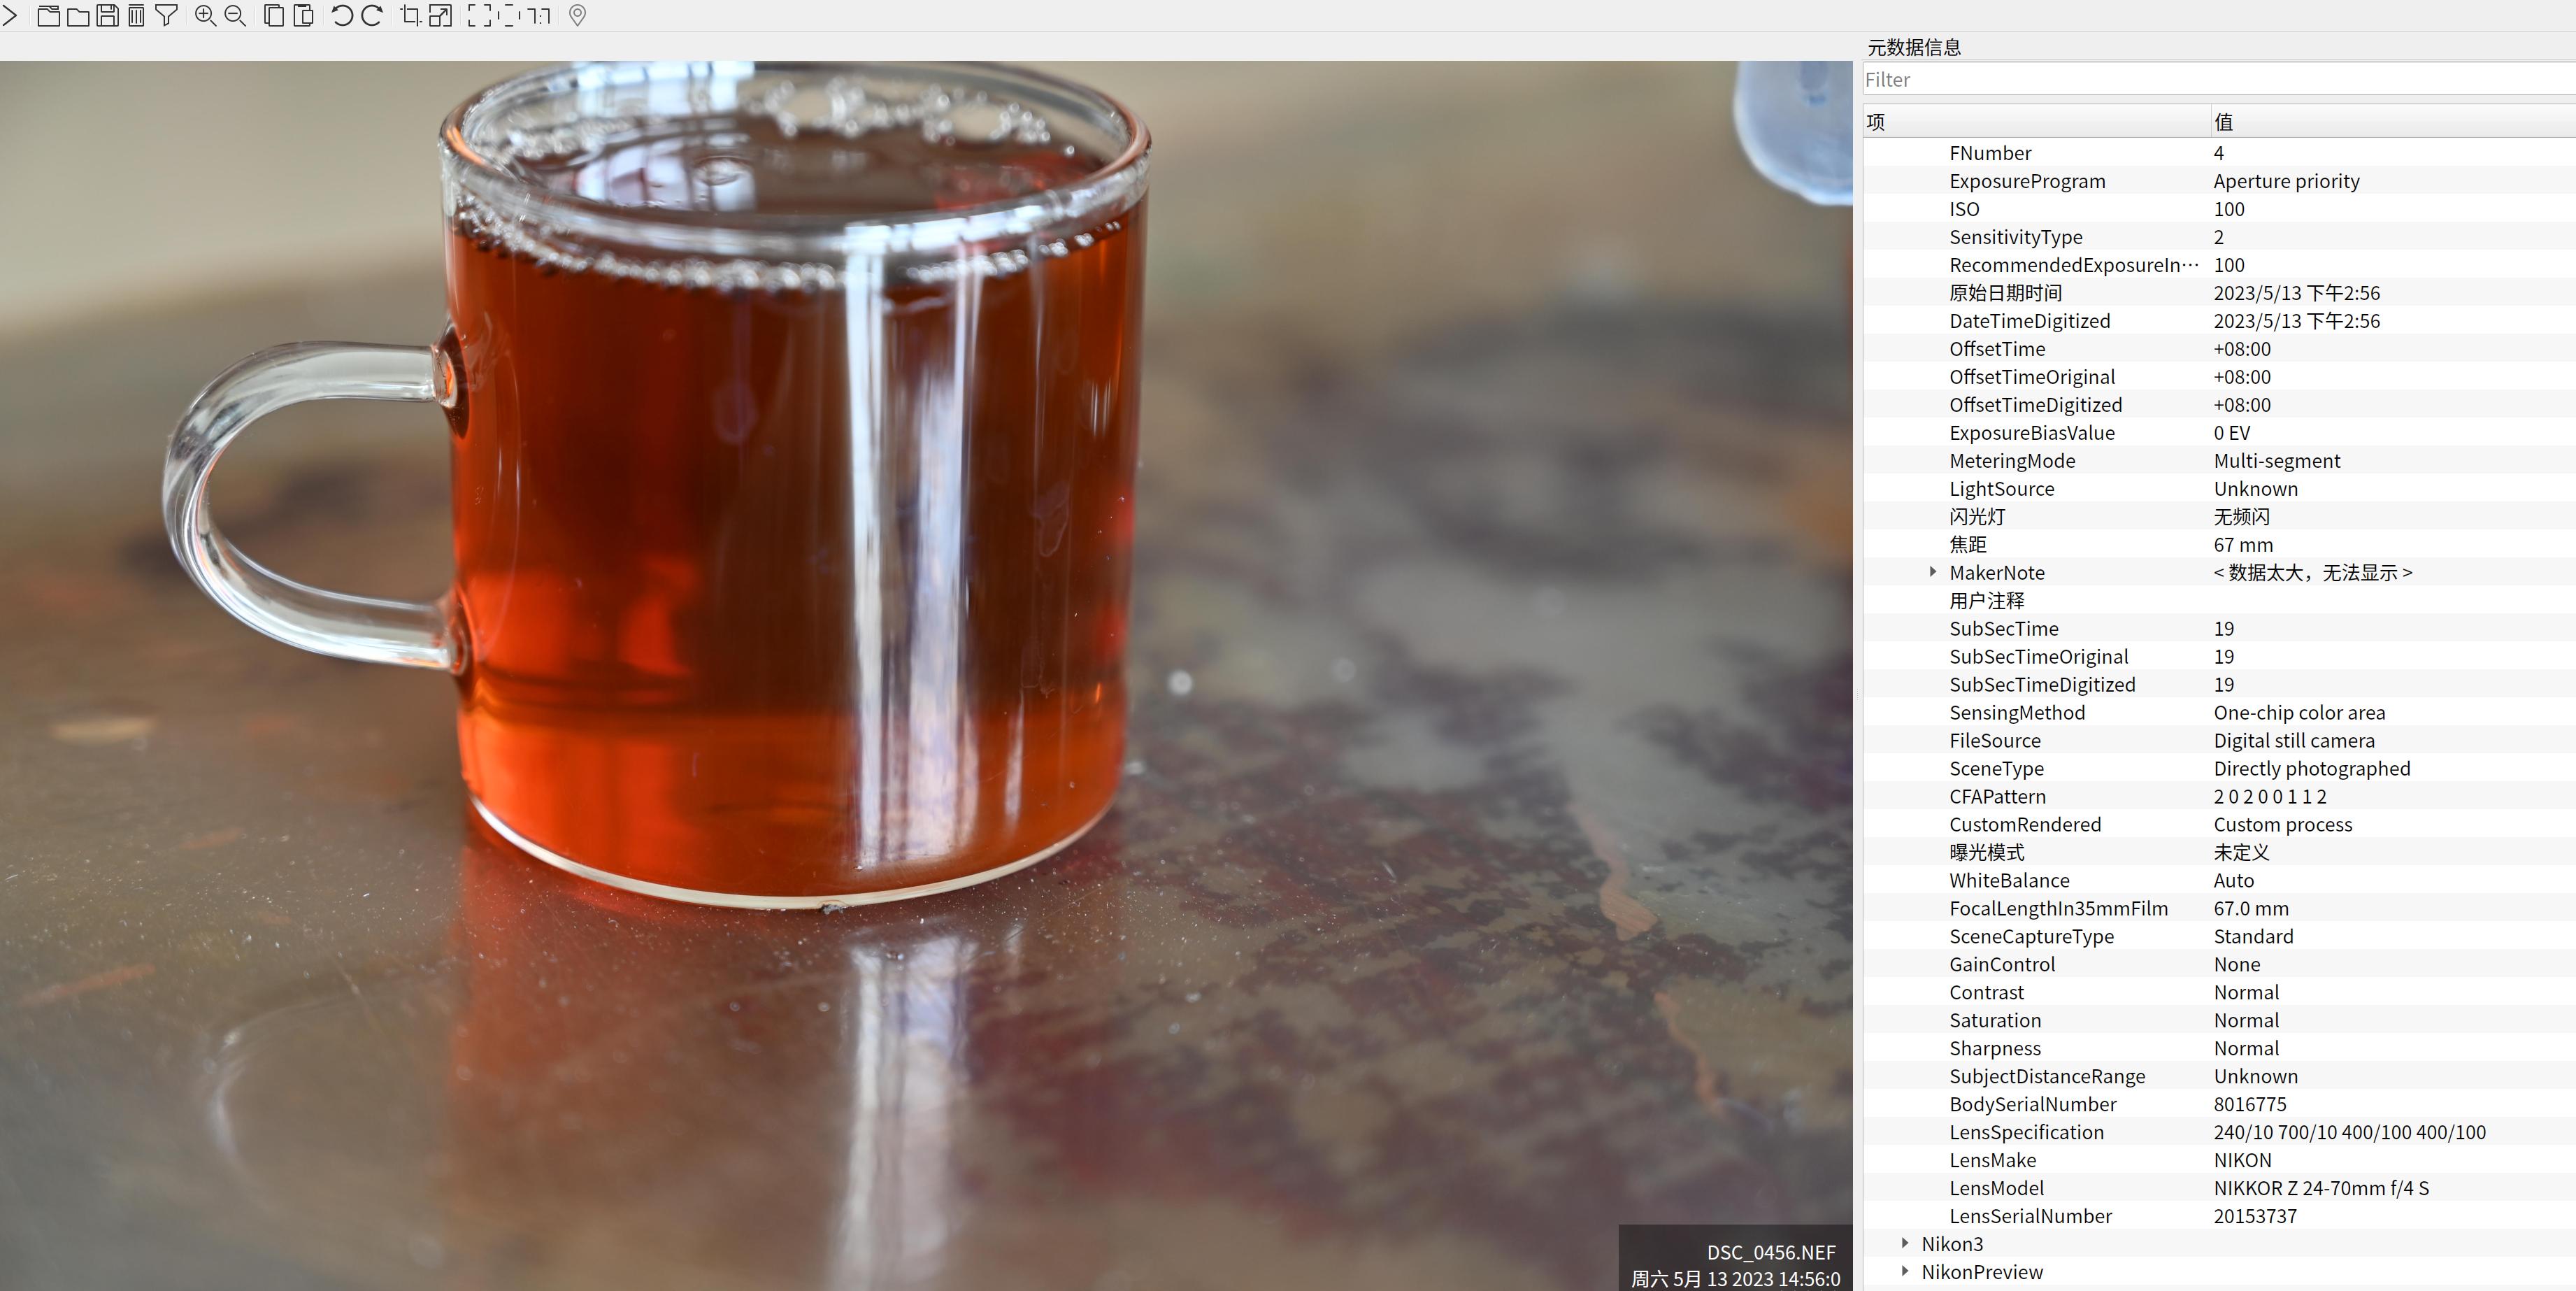Expand the NikonPreview metadata group
The image size is (2576, 1291).
[x=1904, y=1271]
